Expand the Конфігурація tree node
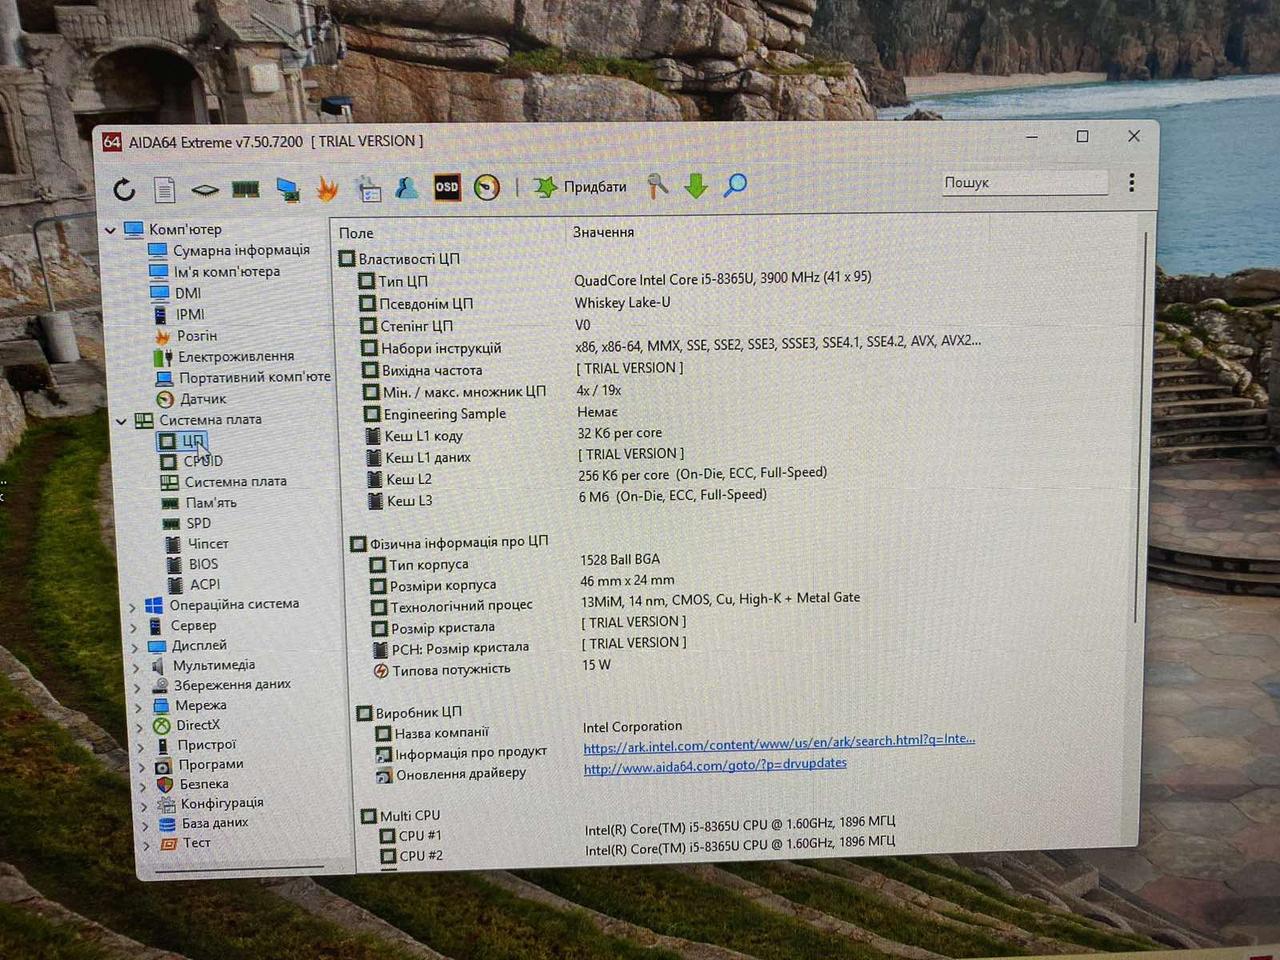The image size is (1280, 960). (145, 806)
